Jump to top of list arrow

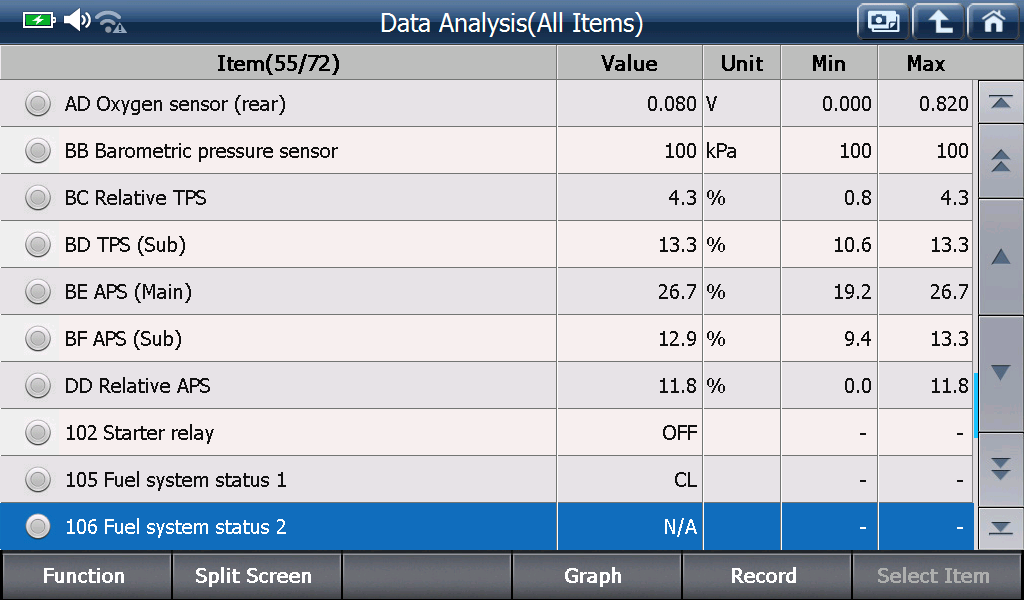pyautogui.click(x=1000, y=102)
